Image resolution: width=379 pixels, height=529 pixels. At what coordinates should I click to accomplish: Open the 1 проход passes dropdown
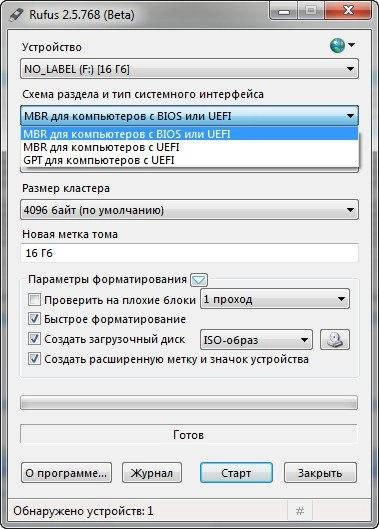(x=275, y=299)
